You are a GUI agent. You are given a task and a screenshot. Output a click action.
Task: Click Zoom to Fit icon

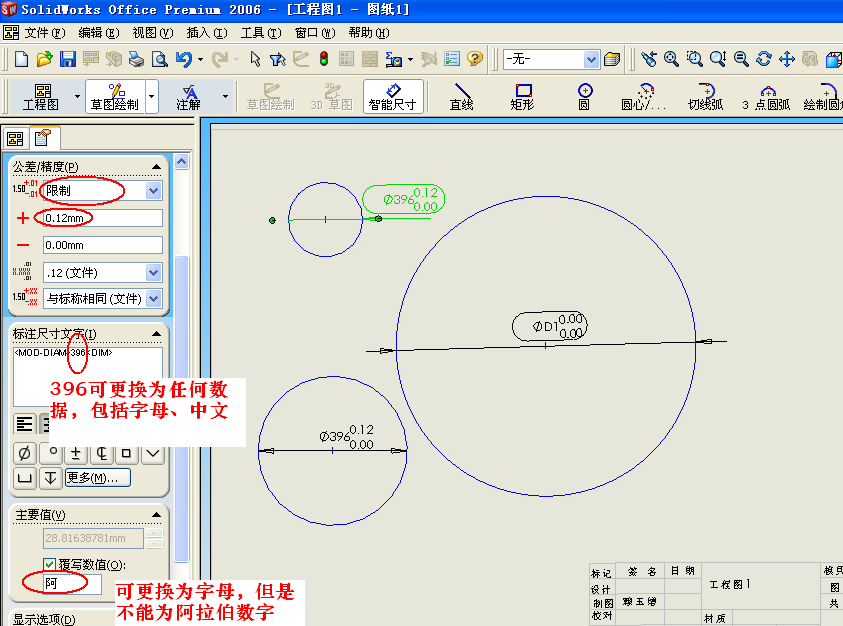pyautogui.click(x=671, y=59)
